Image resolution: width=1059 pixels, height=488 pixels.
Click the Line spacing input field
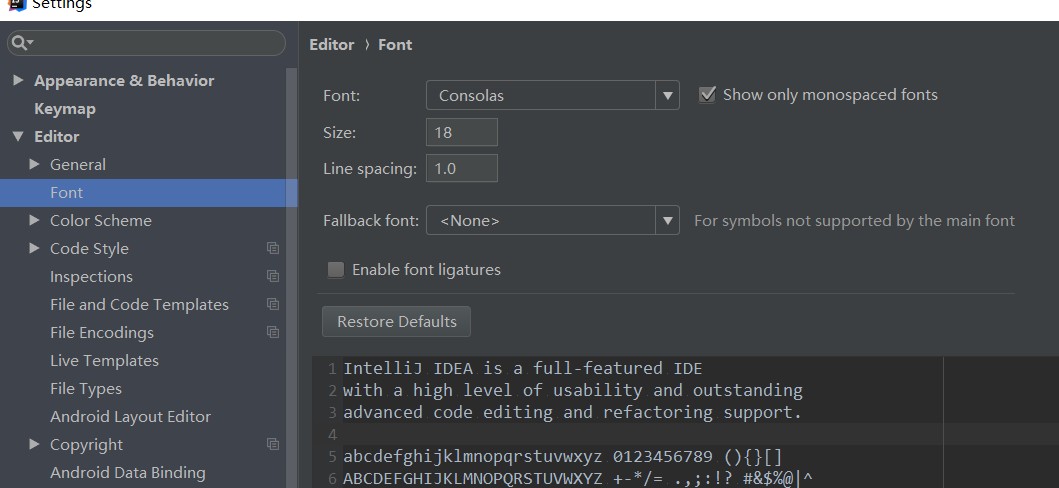pyautogui.click(x=461, y=168)
